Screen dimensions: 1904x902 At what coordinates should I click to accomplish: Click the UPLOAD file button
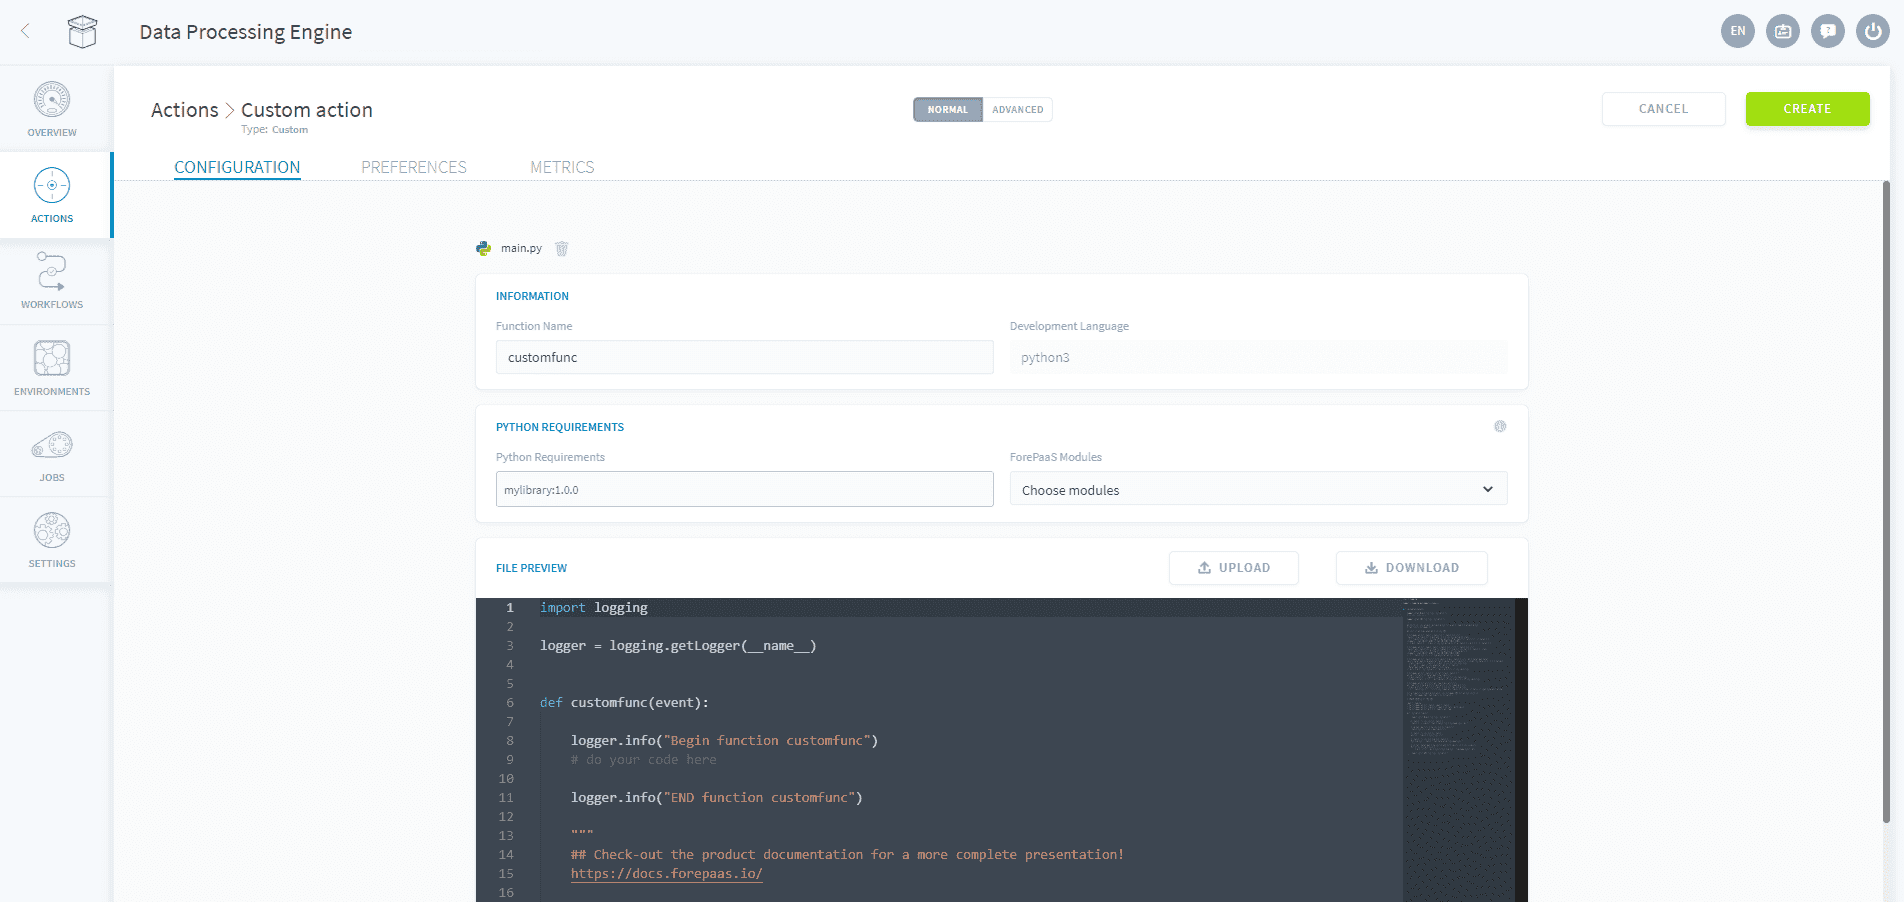point(1234,568)
